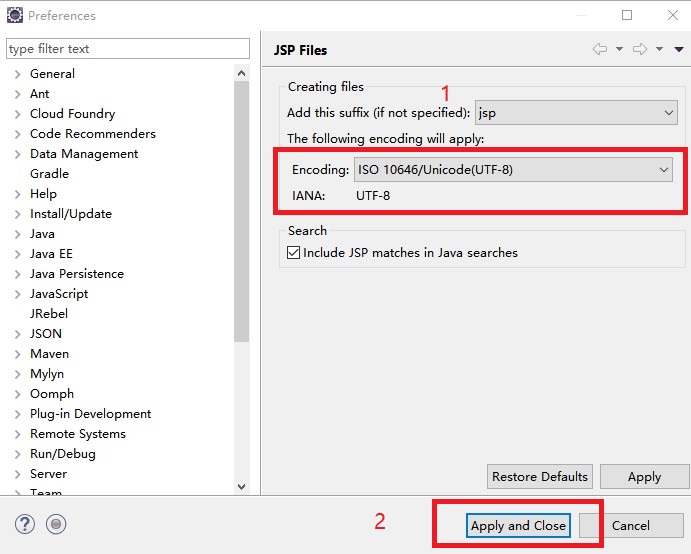
Task: Click the forward navigation arrow icon
Action: coord(640,49)
